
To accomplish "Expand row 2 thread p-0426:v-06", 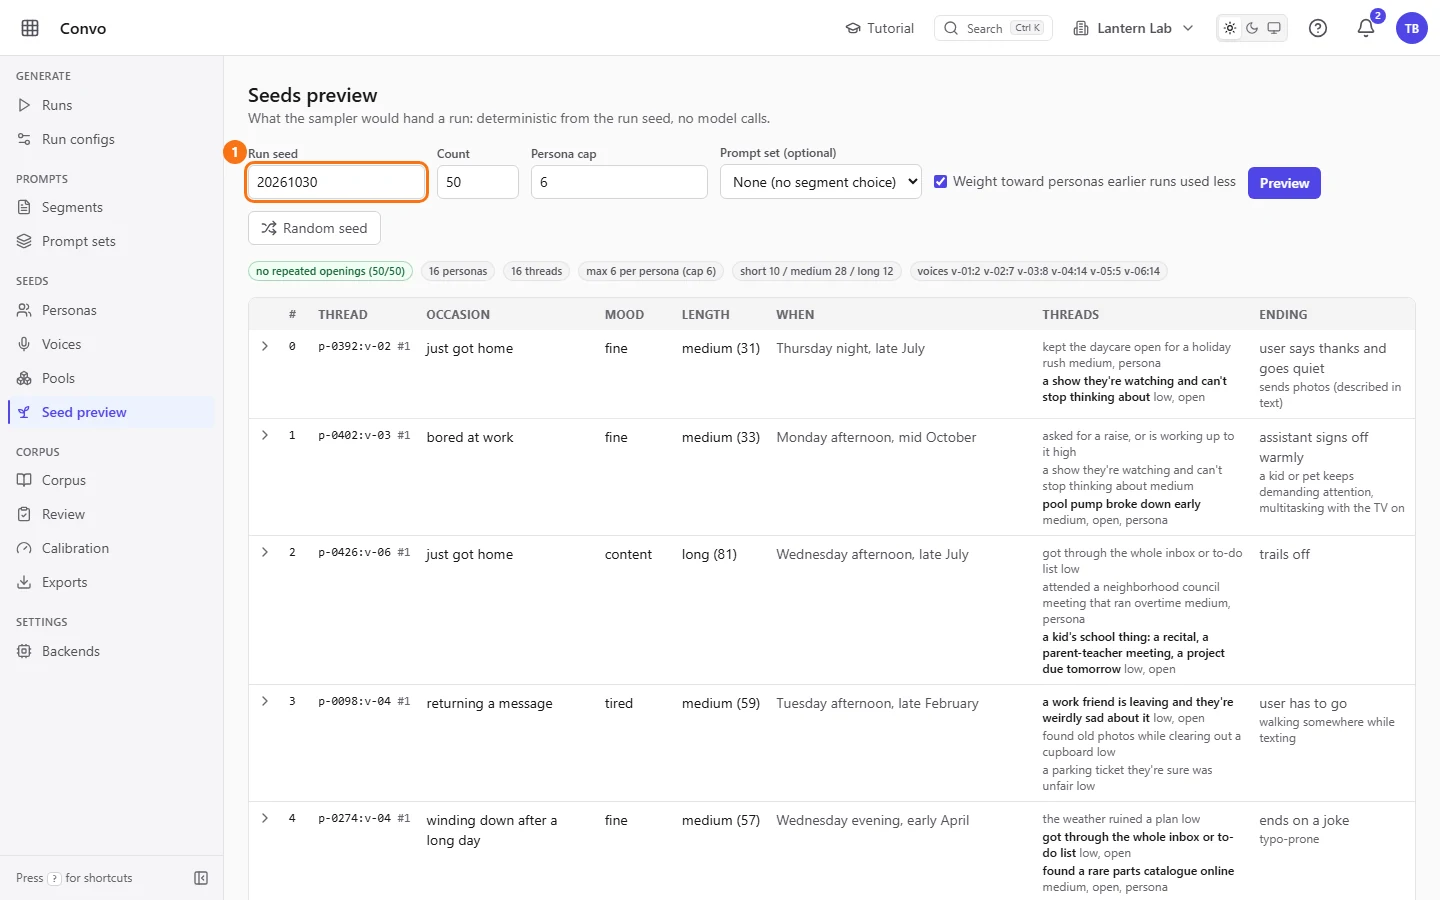I will [x=265, y=552].
